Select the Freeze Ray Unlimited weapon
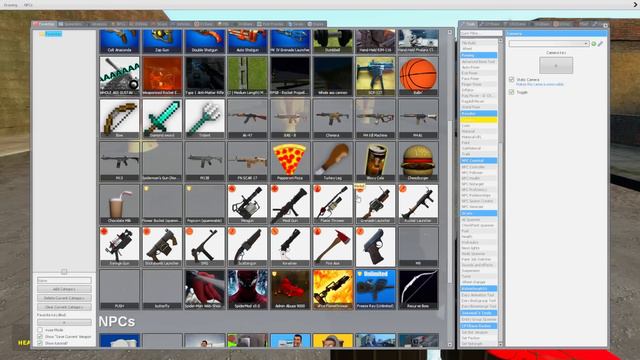This screenshot has width=640, height=360. tap(376, 289)
